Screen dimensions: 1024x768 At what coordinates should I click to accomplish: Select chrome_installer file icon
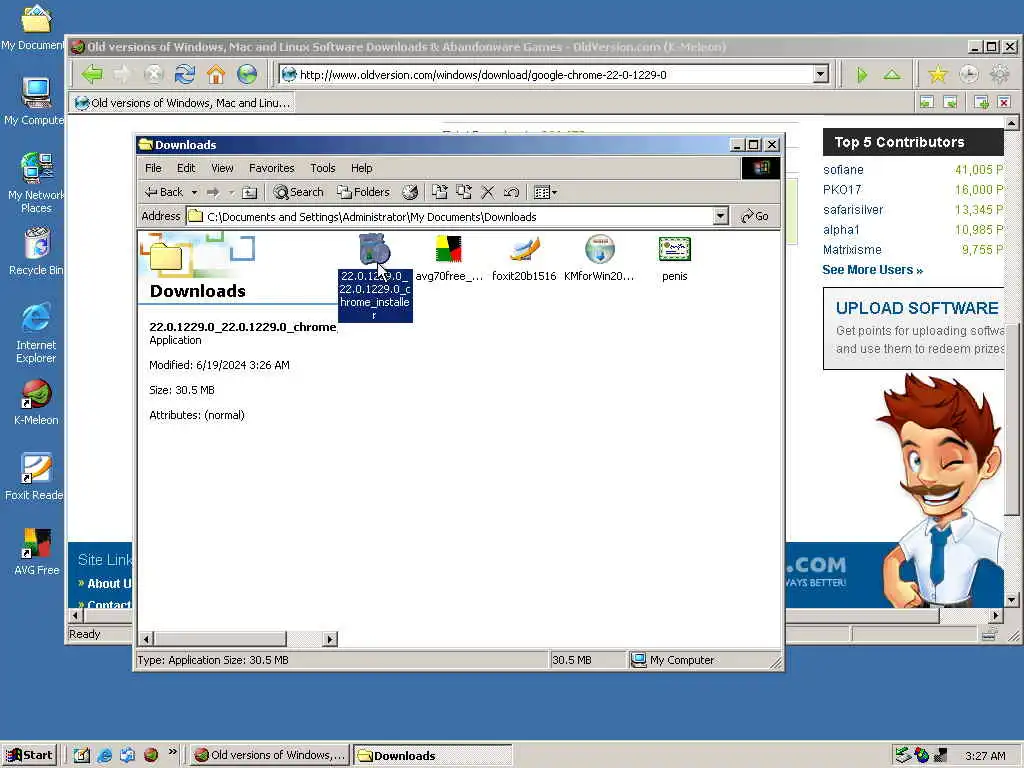coord(375,249)
